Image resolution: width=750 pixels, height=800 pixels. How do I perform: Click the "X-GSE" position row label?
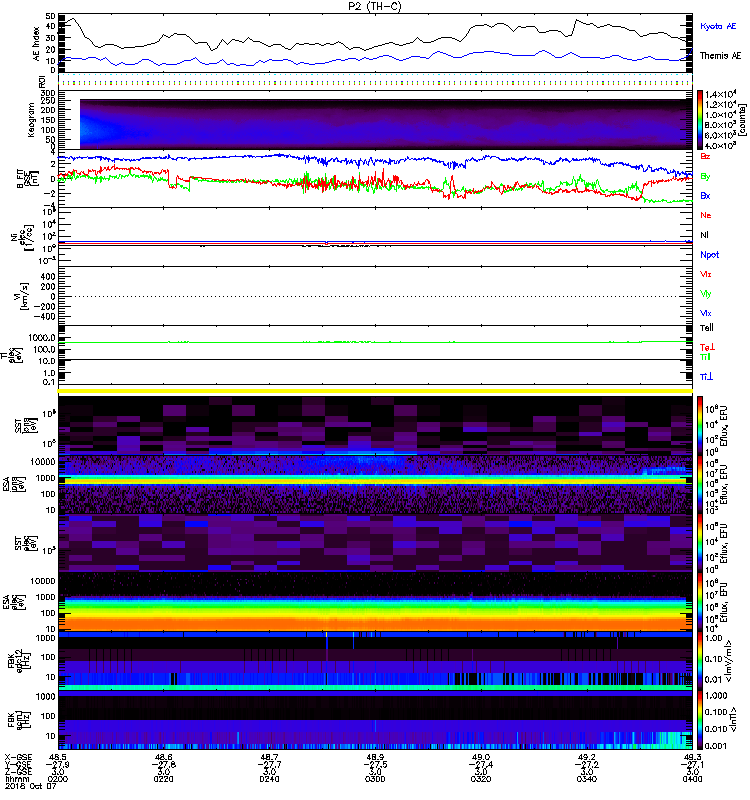pos(17,757)
